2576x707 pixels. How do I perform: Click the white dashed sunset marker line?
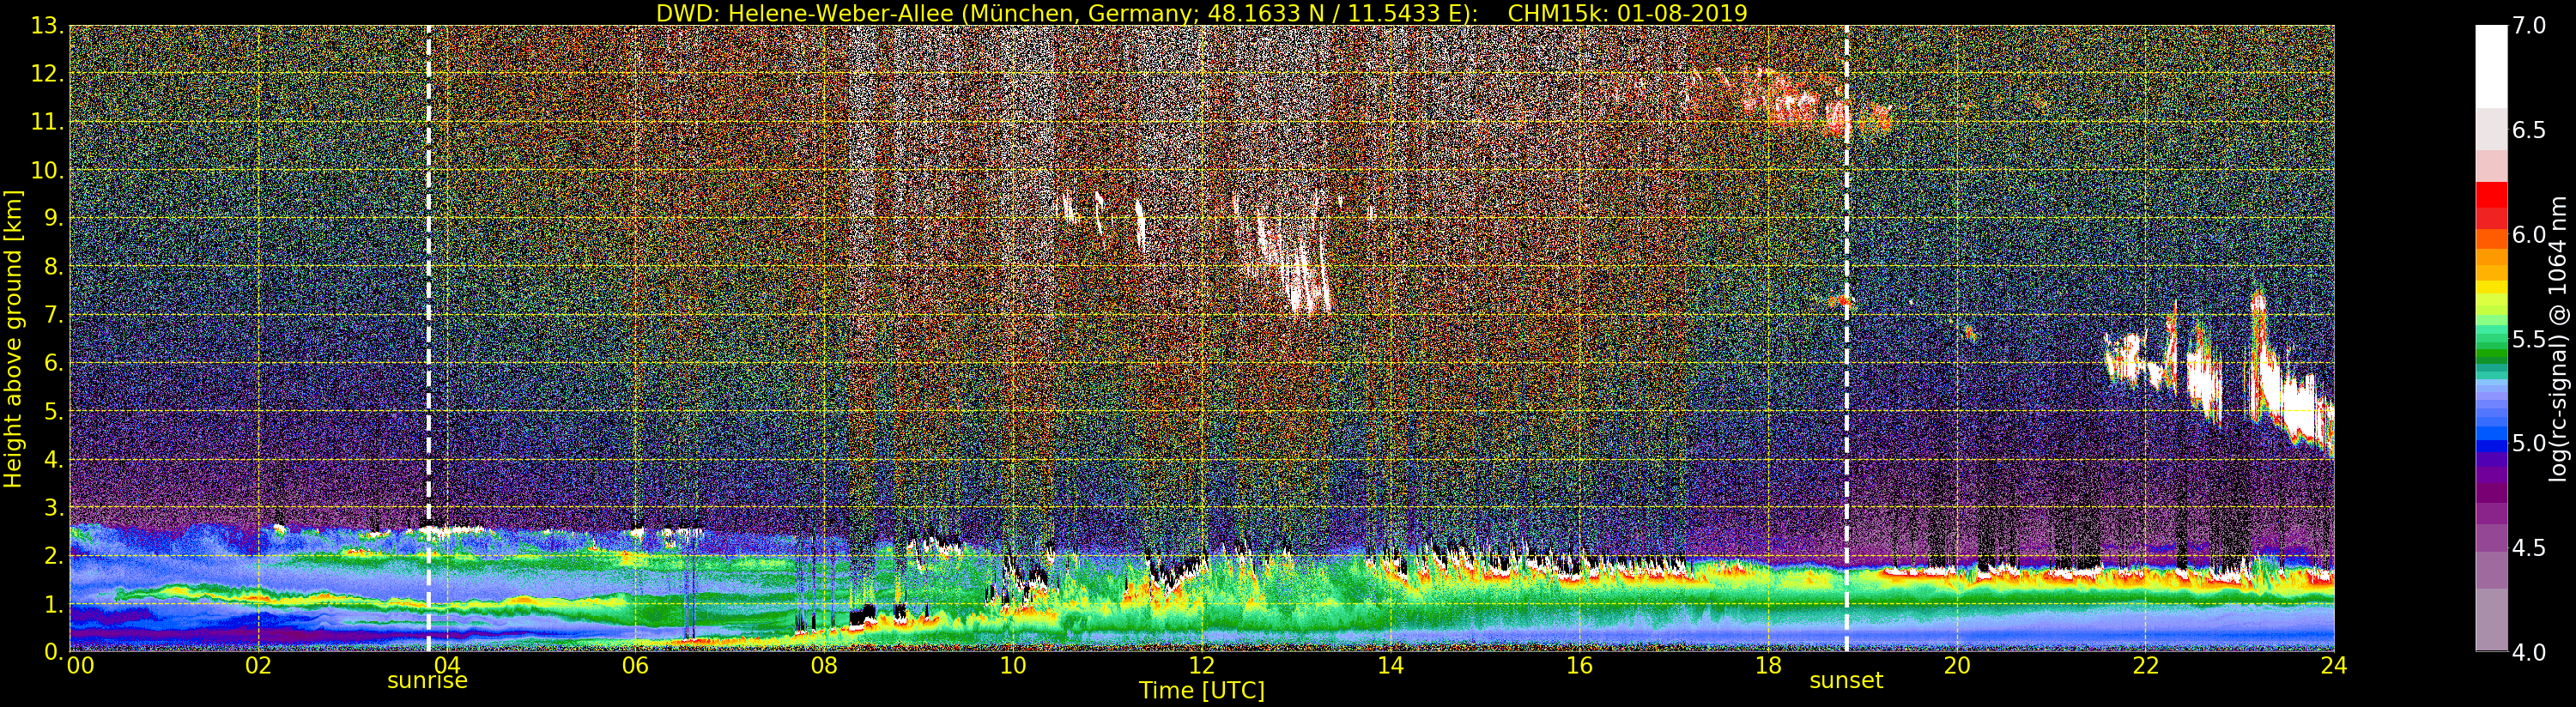point(1846,338)
